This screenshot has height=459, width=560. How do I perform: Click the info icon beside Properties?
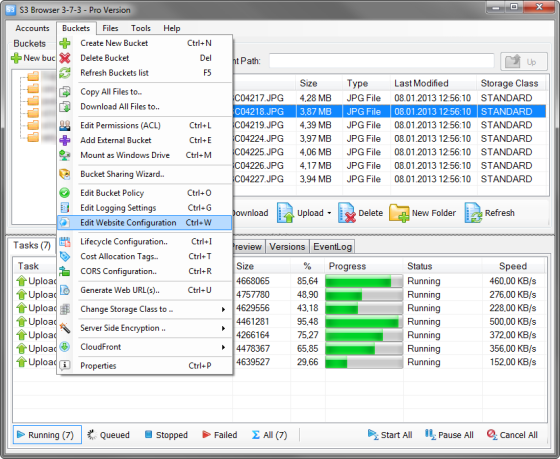(x=65, y=365)
